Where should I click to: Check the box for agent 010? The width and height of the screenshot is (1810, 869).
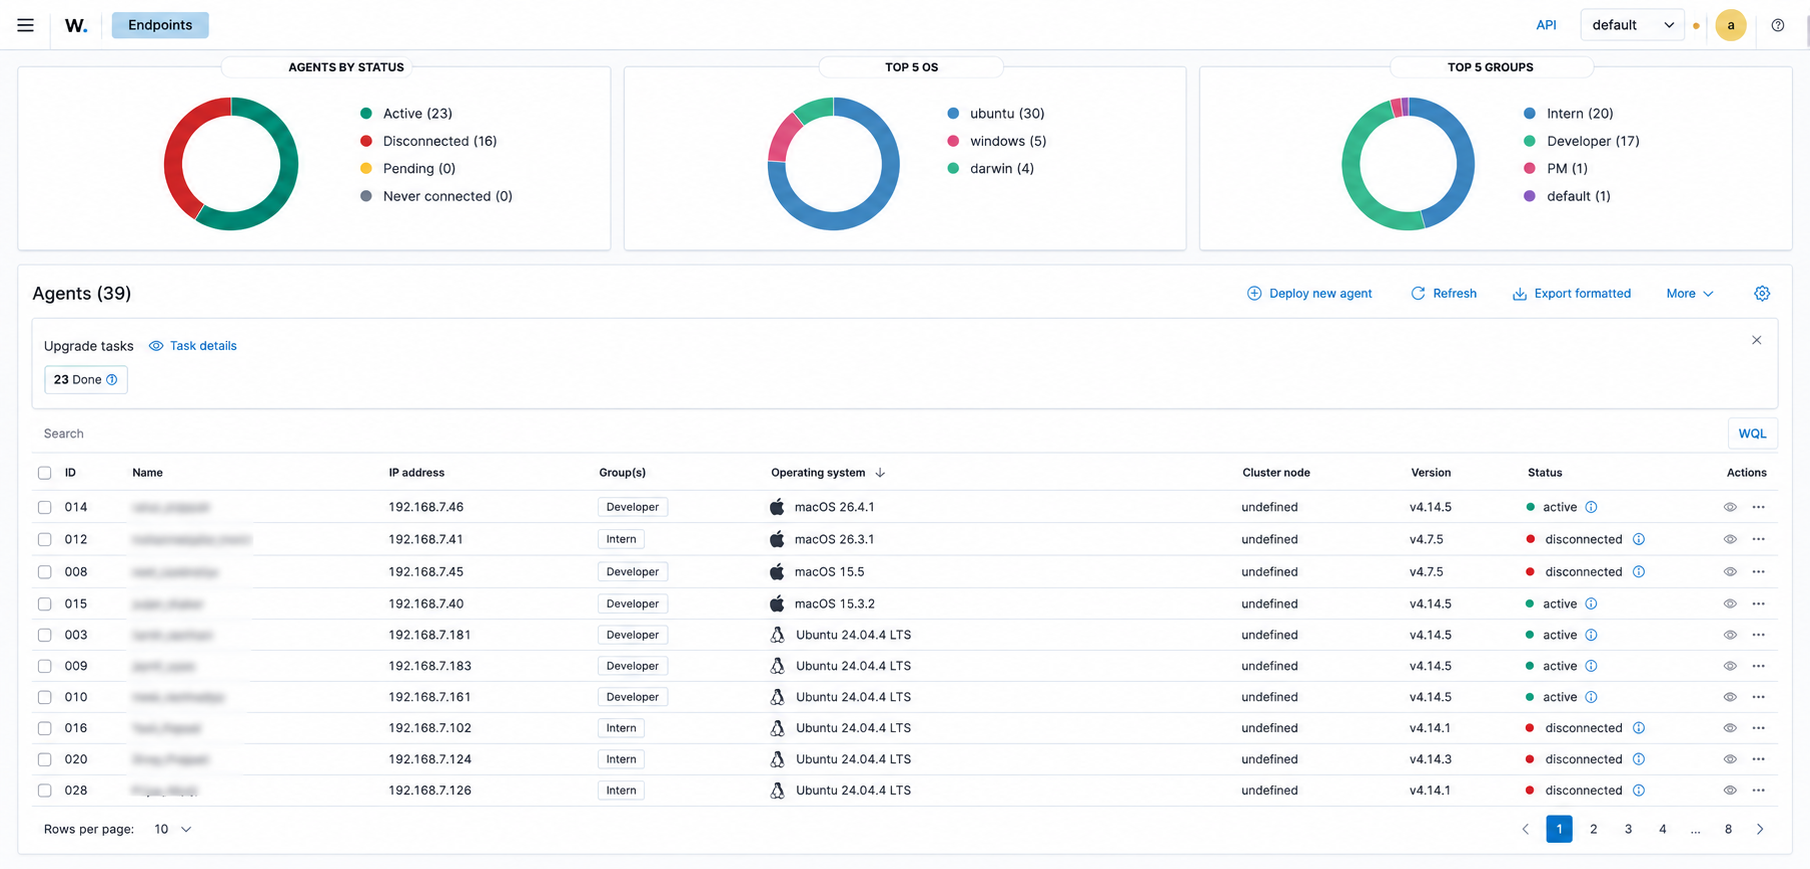point(44,697)
